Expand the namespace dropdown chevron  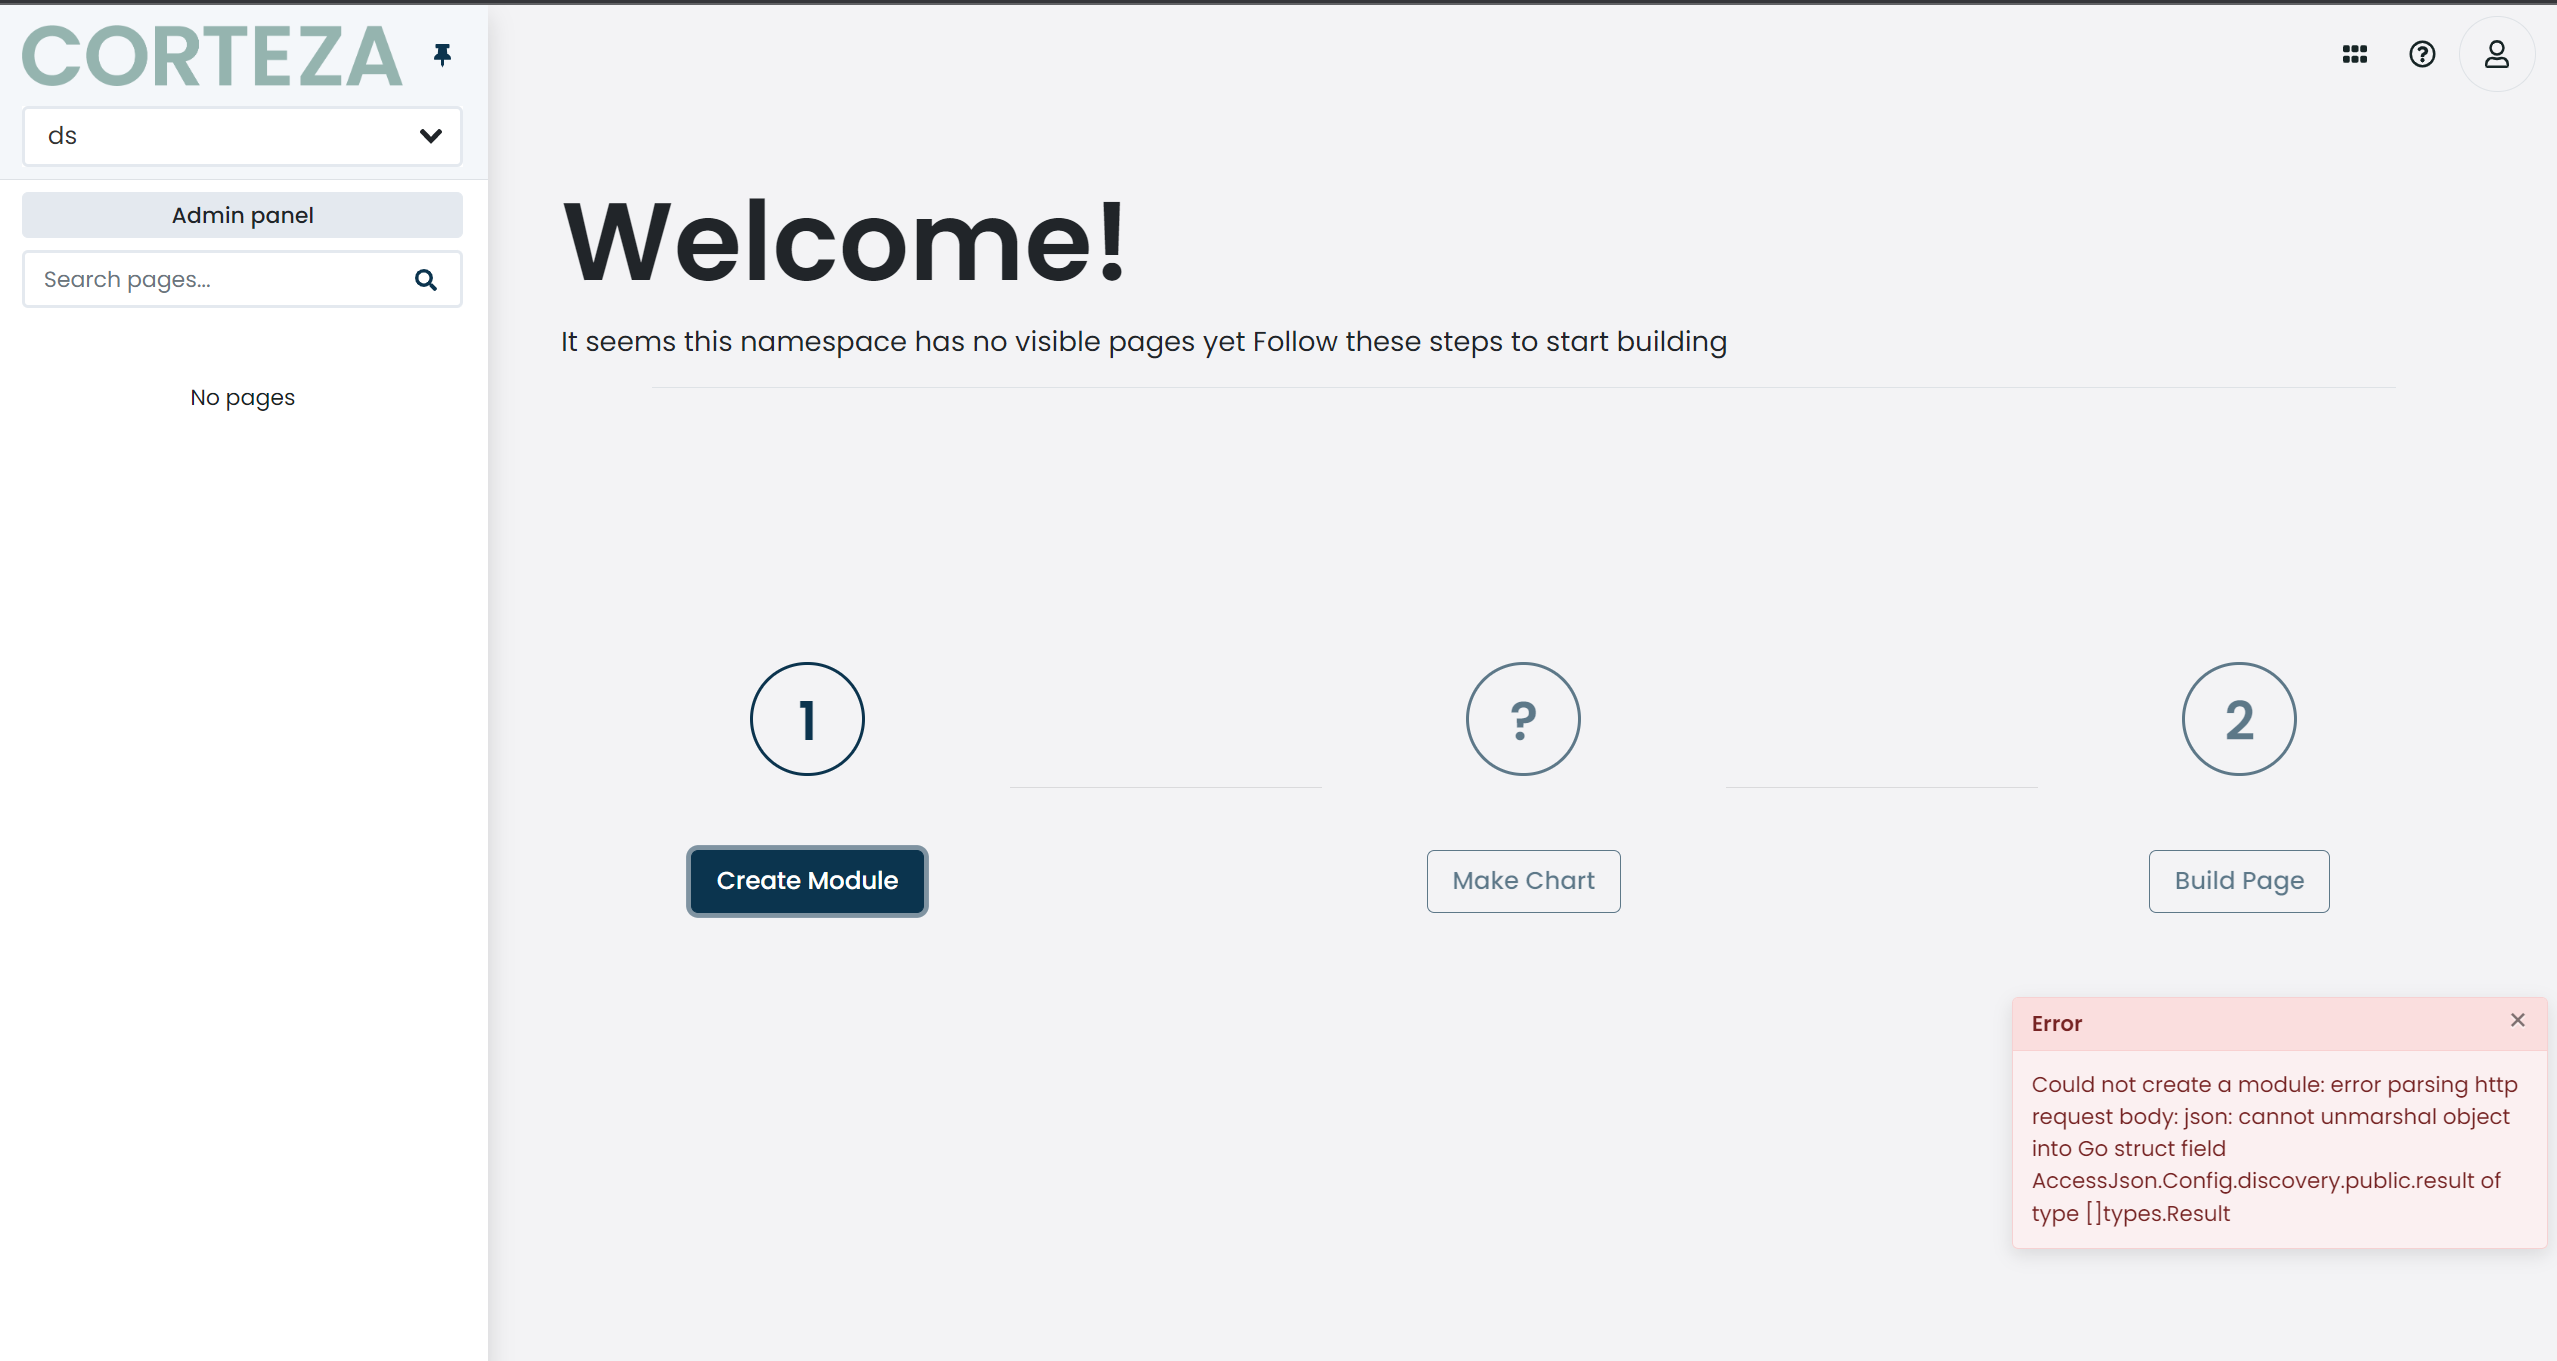pos(431,136)
